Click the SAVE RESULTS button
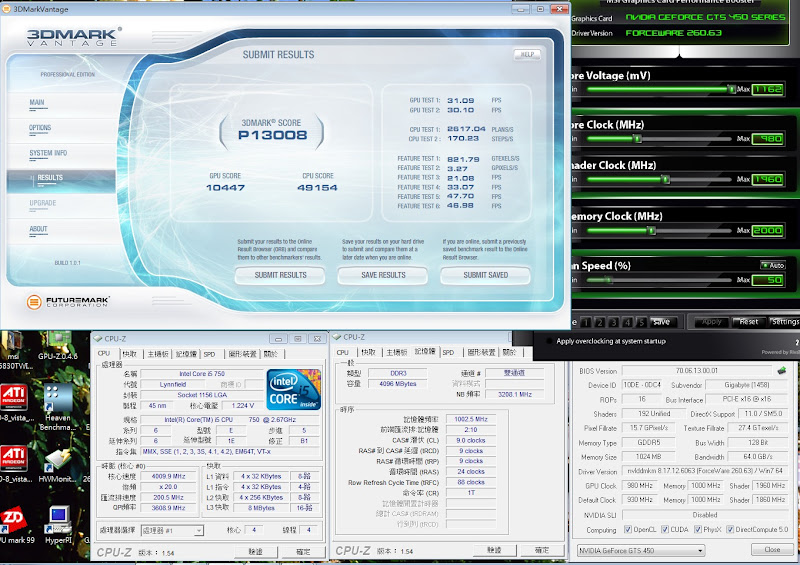Screen dimensions: 800x565 point(383,275)
